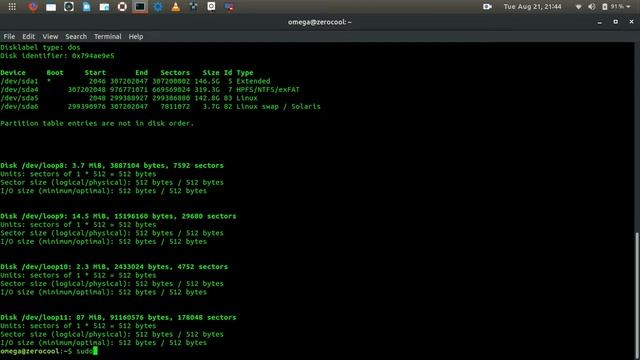The height and width of the screenshot is (360, 640).
Task: Minimize the terminal window
Action: tap(600, 22)
